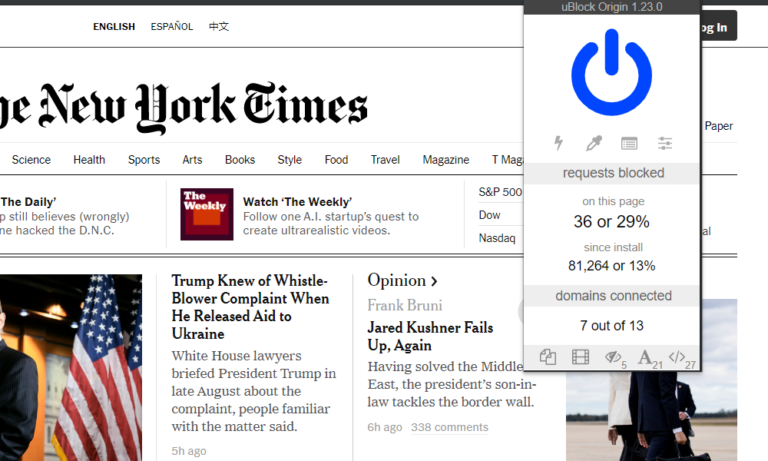
Task: Open the Health section
Action: point(89,160)
